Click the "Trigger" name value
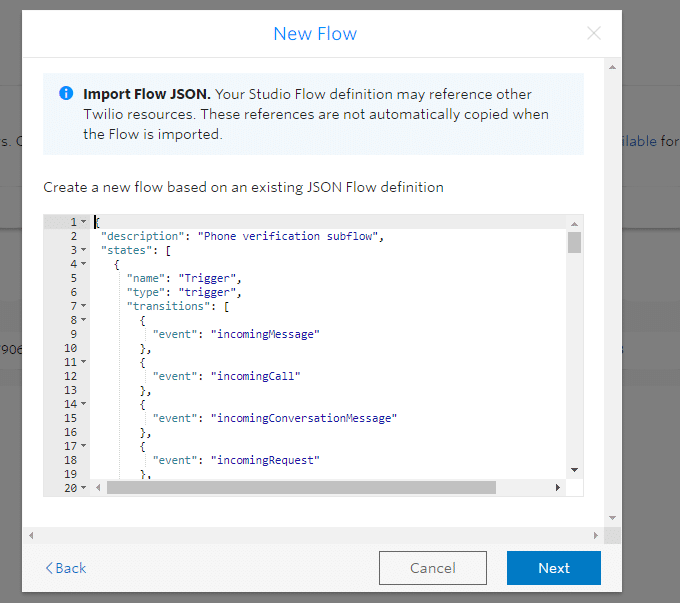 (x=207, y=278)
